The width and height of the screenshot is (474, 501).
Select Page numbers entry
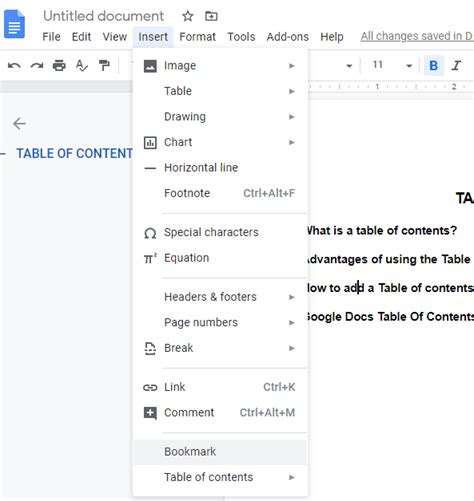click(220, 323)
